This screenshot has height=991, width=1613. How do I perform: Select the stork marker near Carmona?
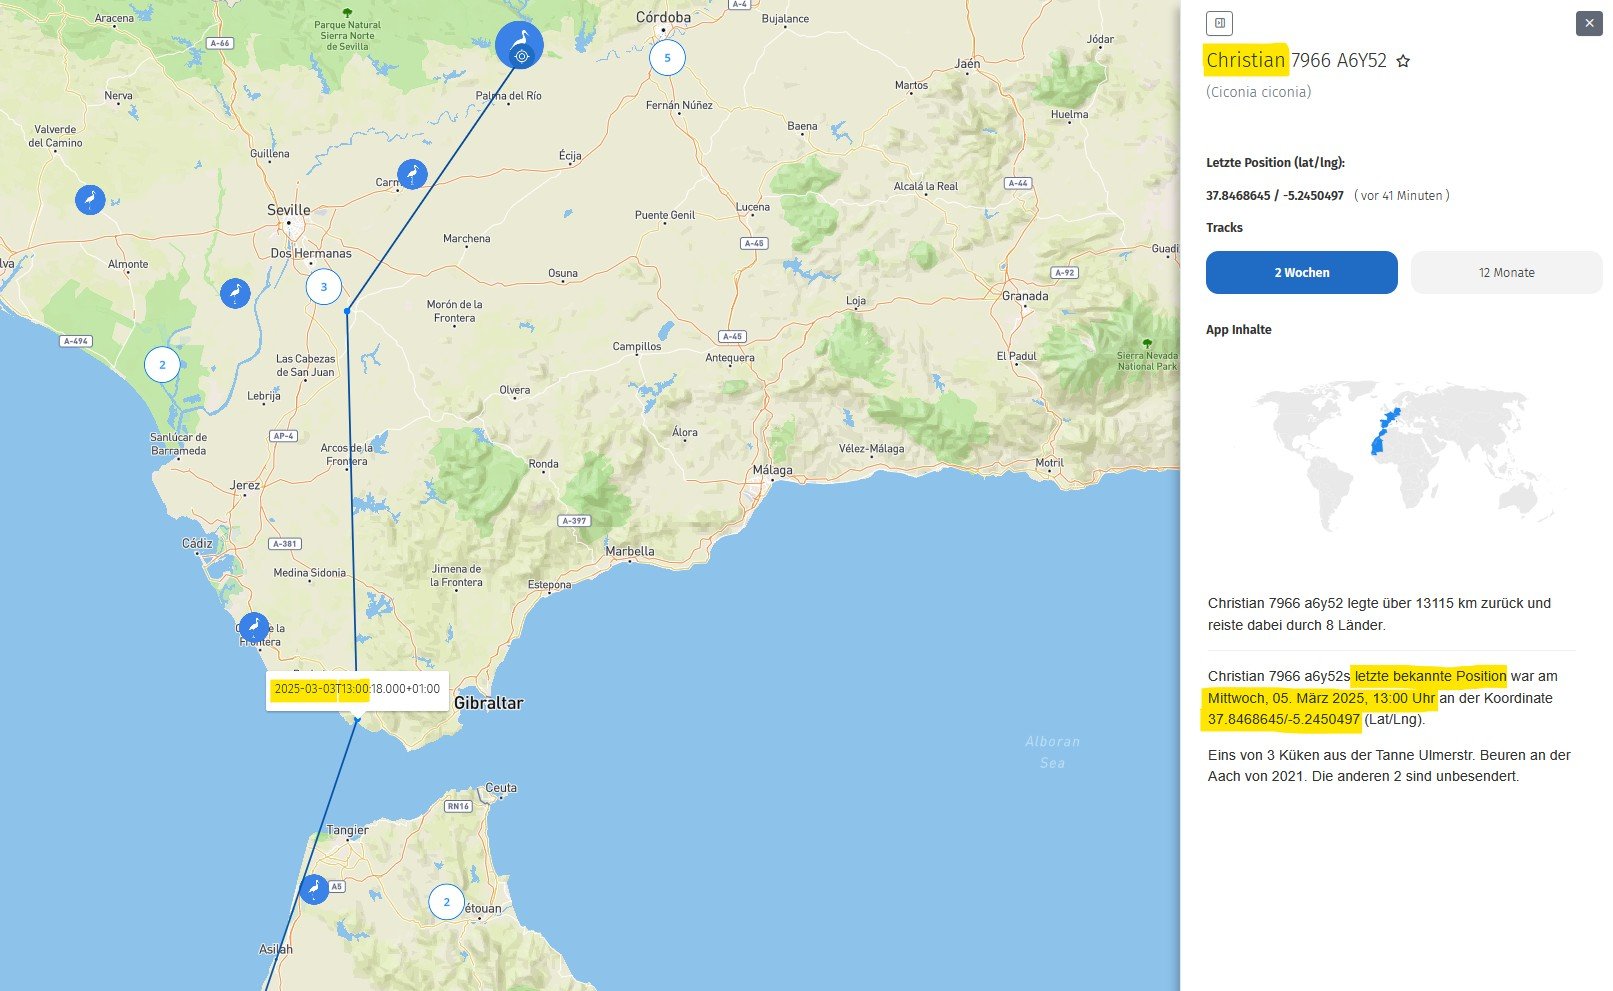(x=412, y=174)
